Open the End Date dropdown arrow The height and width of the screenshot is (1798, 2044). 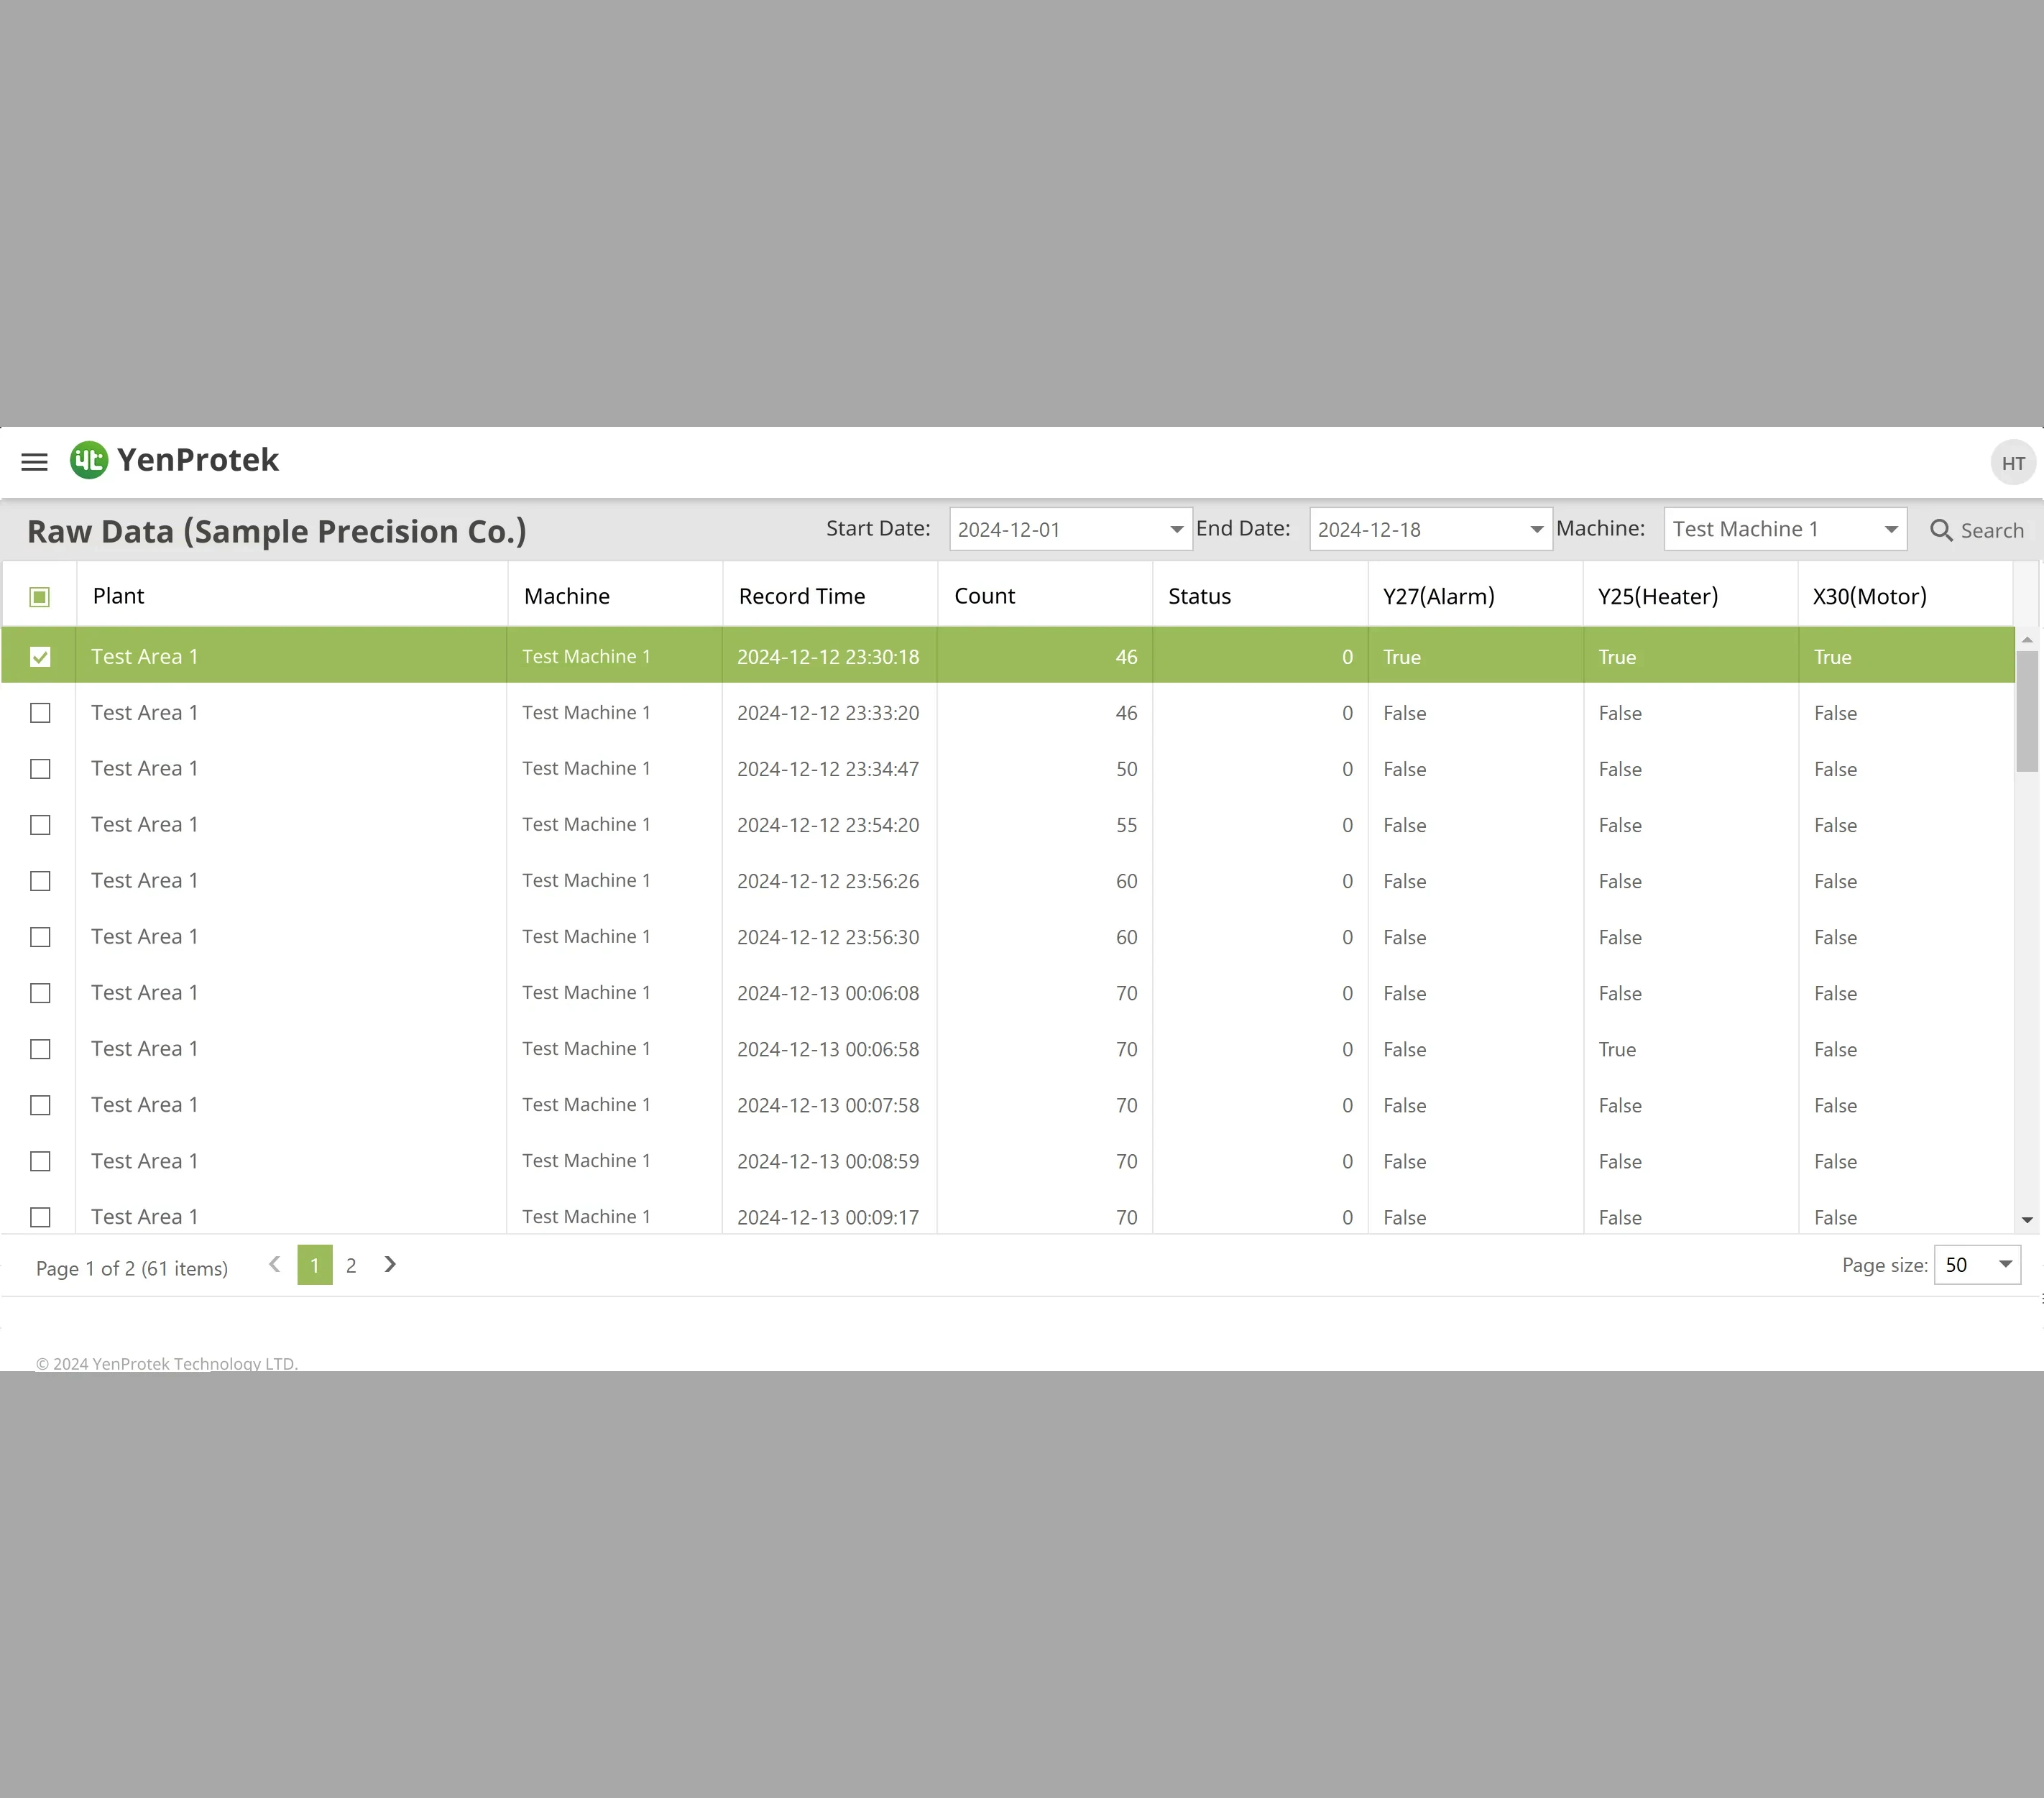tap(1536, 529)
